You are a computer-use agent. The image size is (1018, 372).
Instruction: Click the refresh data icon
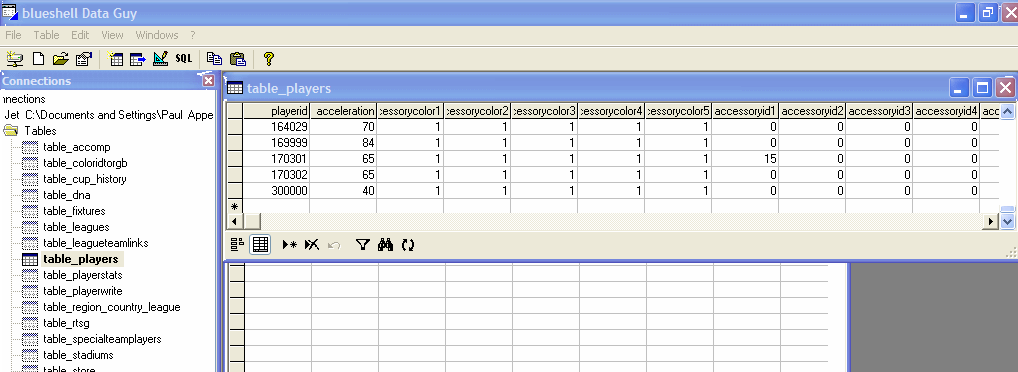click(x=408, y=245)
